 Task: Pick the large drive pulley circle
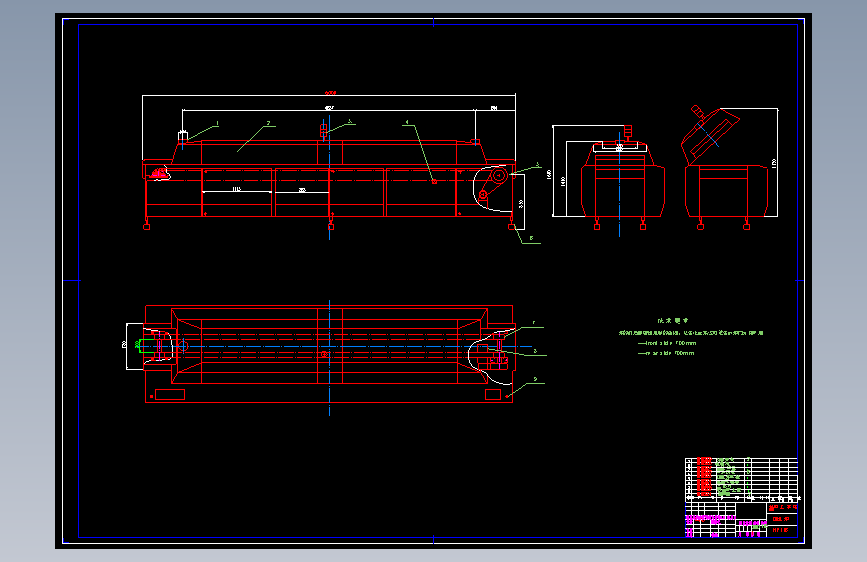(x=499, y=176)
